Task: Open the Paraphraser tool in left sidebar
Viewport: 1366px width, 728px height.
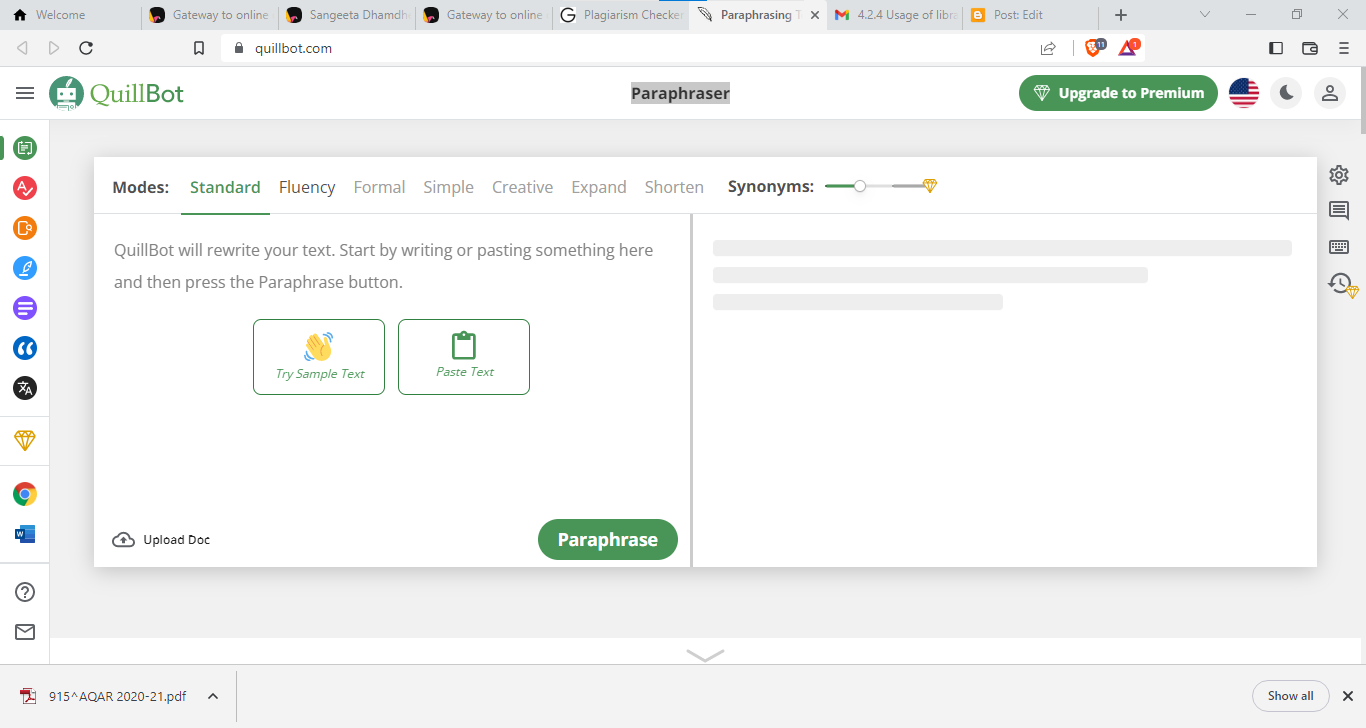Action: (x=25, y=148)
